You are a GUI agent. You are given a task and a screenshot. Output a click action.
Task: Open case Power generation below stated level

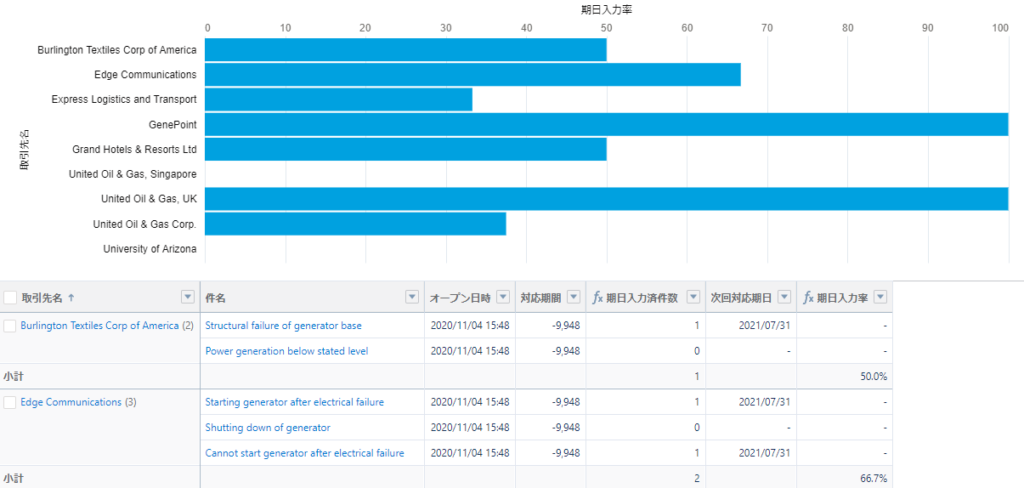287,351
